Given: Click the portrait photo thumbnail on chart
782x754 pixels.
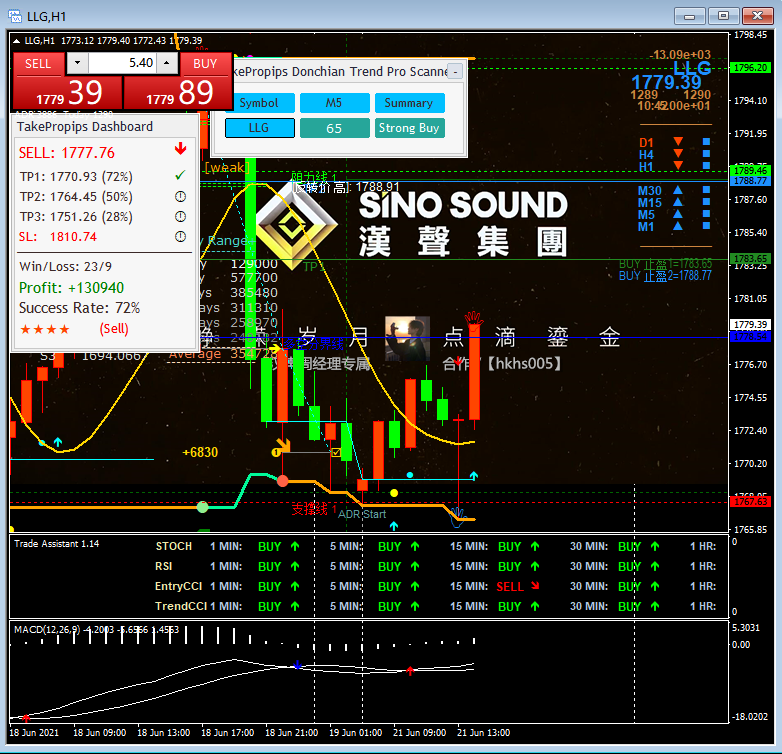Looking at the screenshot, I should (407, 339).
